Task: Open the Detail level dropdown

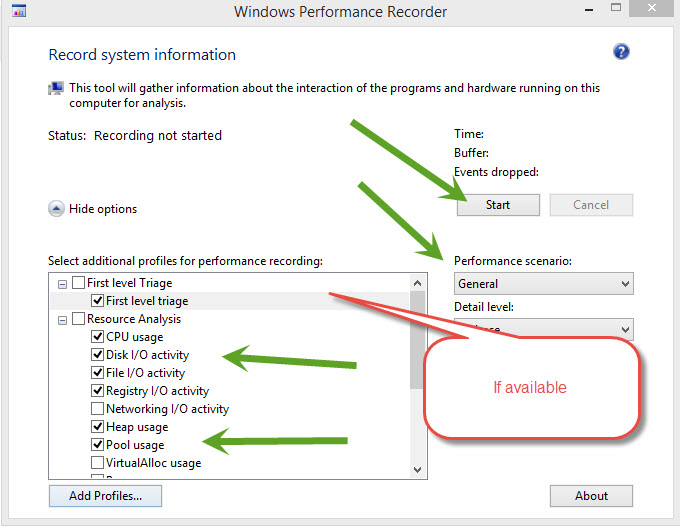Action: click(x=543, y=329)
